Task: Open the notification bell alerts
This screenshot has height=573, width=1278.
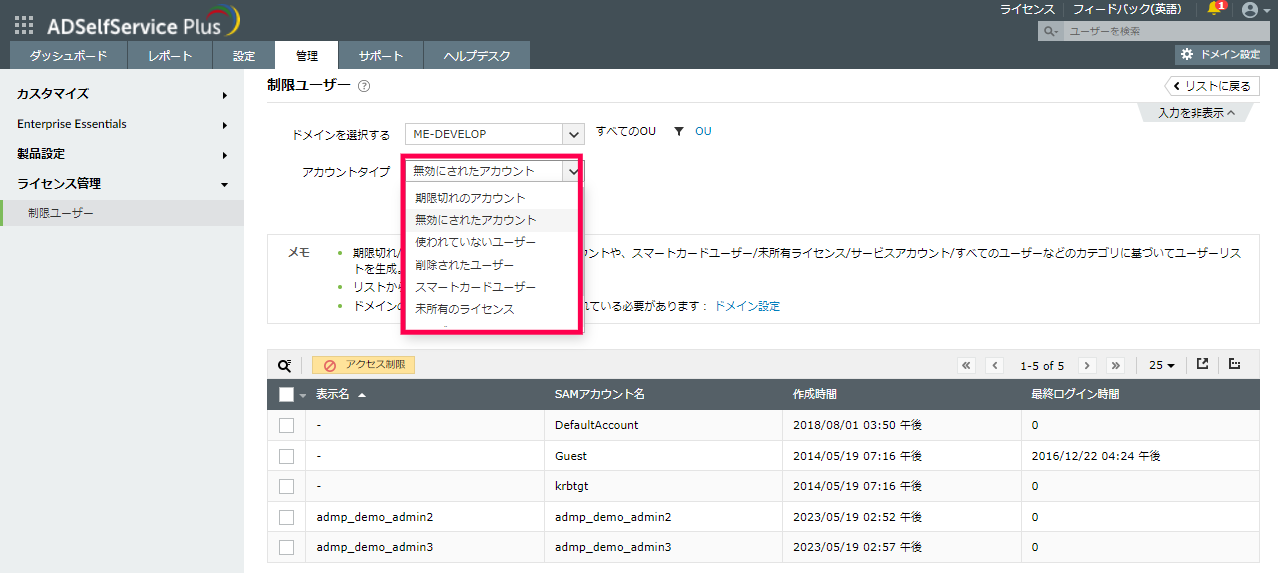Action: click(1215, 9)
